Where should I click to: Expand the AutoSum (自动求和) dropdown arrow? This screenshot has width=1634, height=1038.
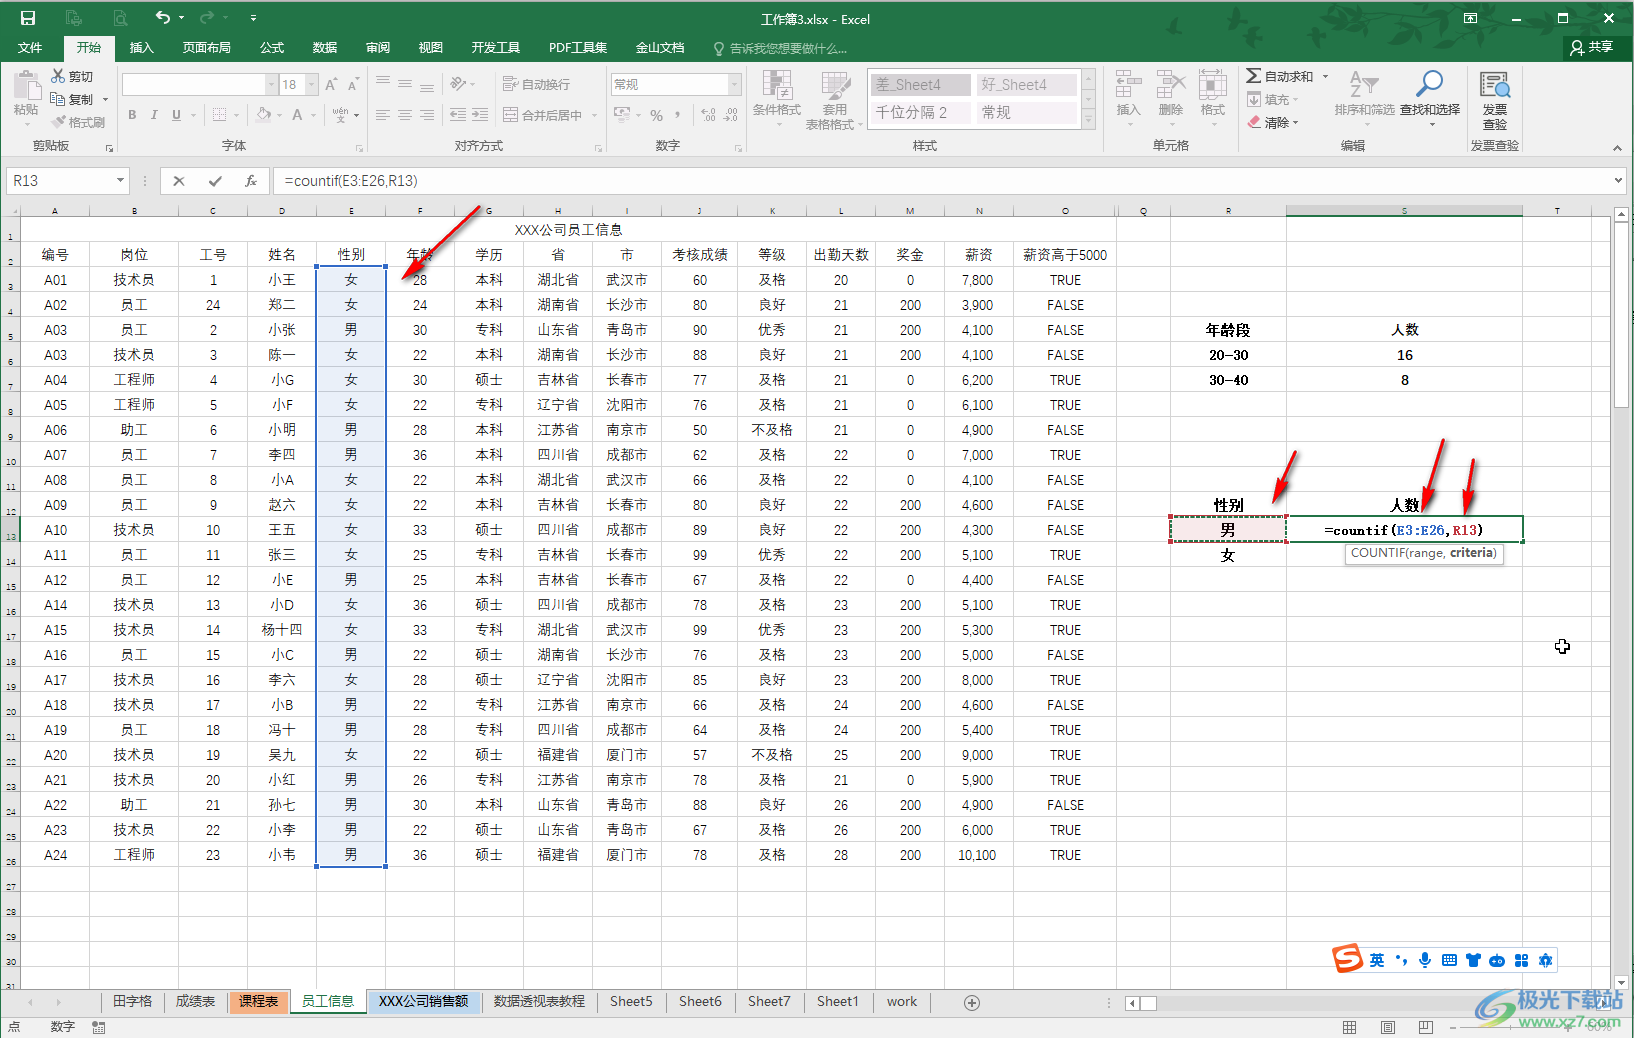(x=1326, y=76)
